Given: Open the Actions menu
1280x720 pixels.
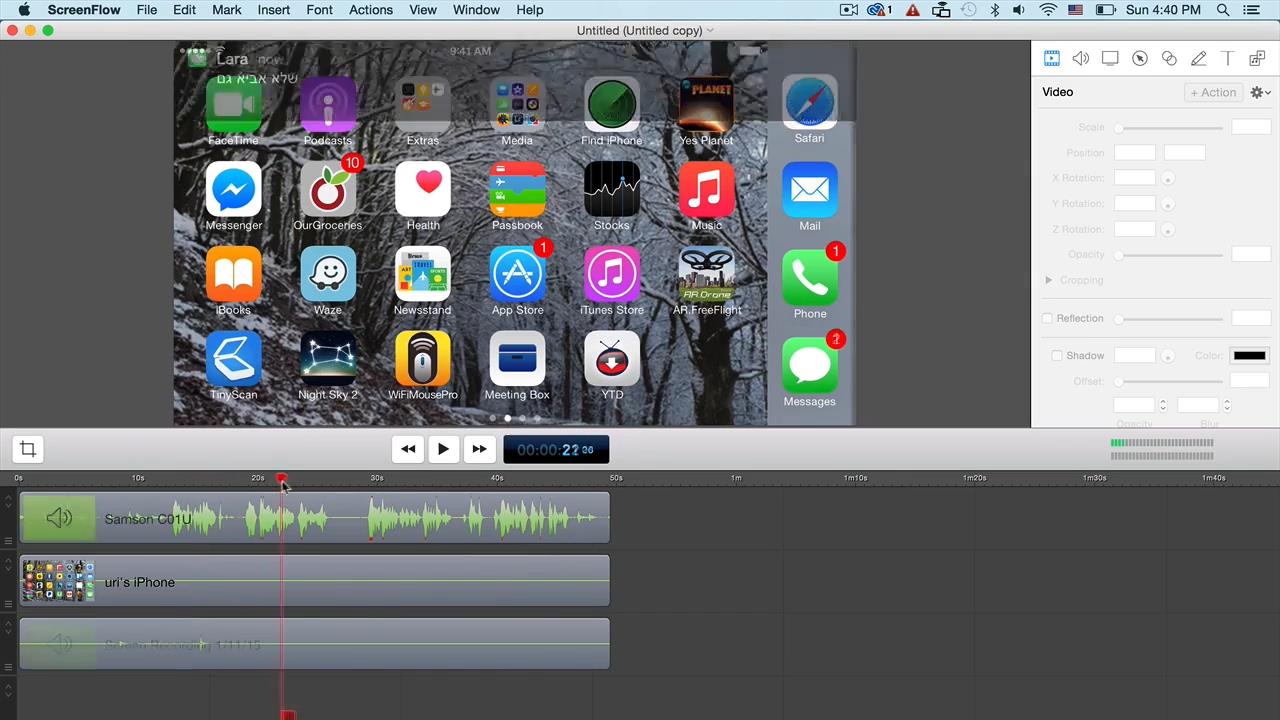Looking at the screenshot, I should tap(371, 10).
